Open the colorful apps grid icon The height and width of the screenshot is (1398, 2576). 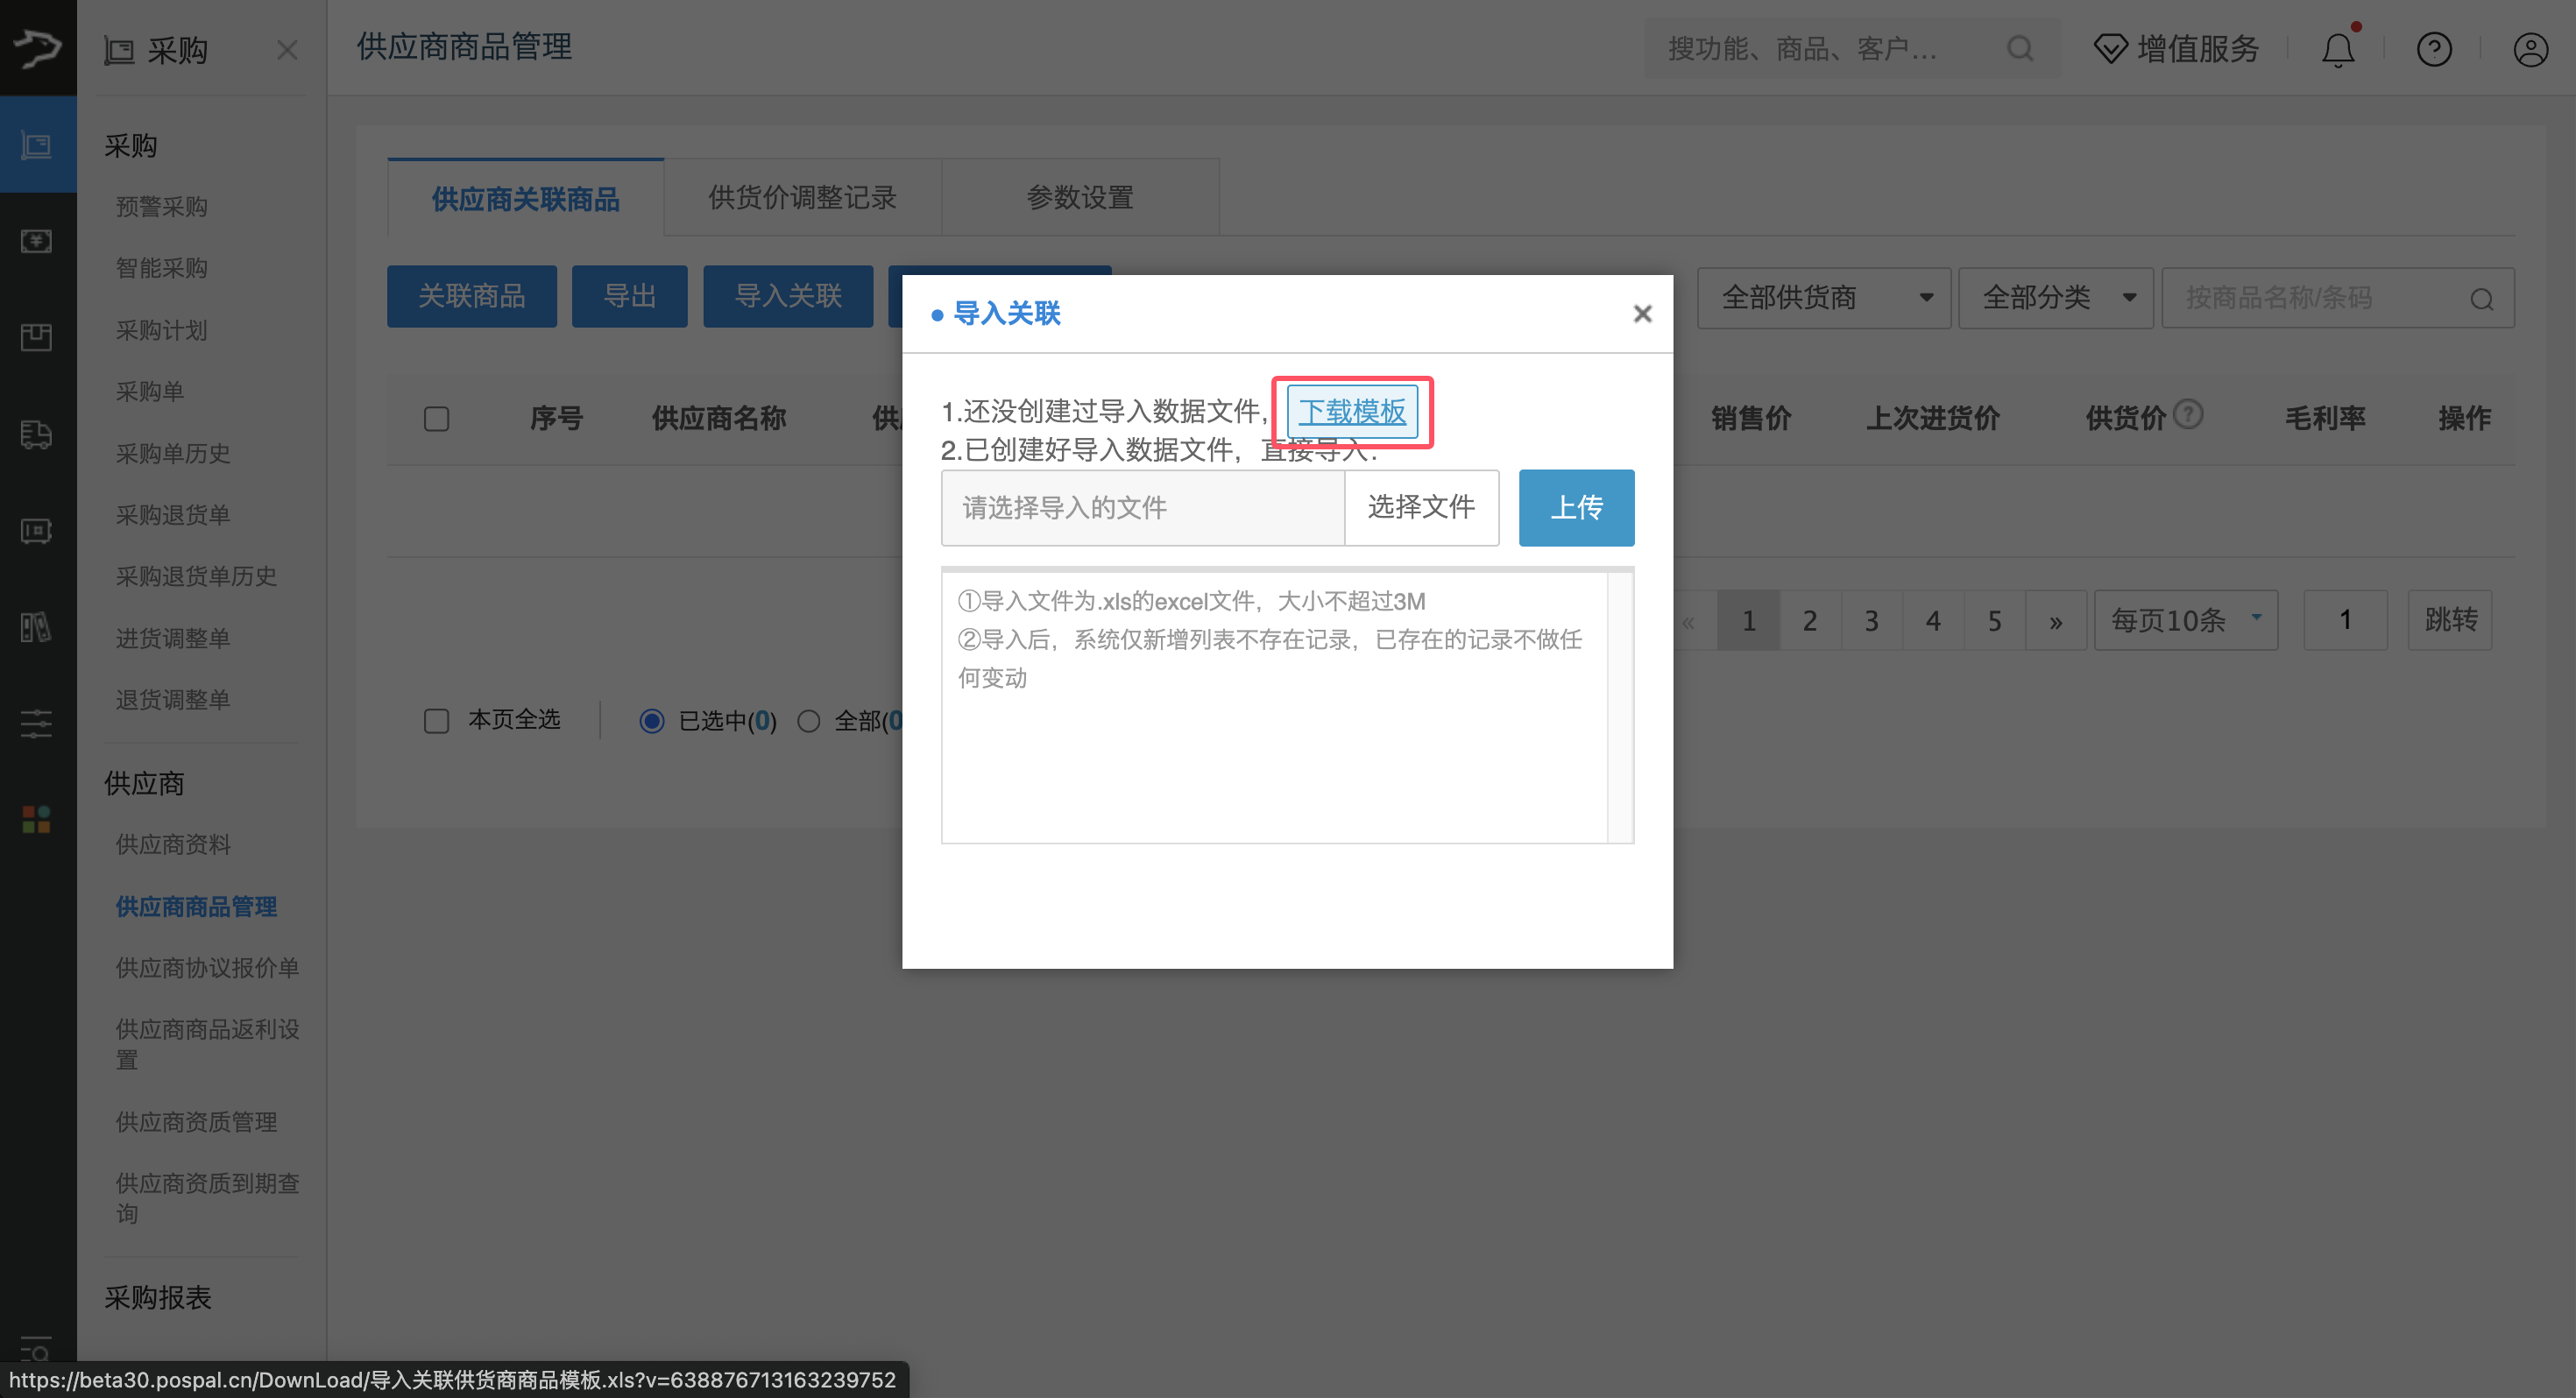click(37, 819)
